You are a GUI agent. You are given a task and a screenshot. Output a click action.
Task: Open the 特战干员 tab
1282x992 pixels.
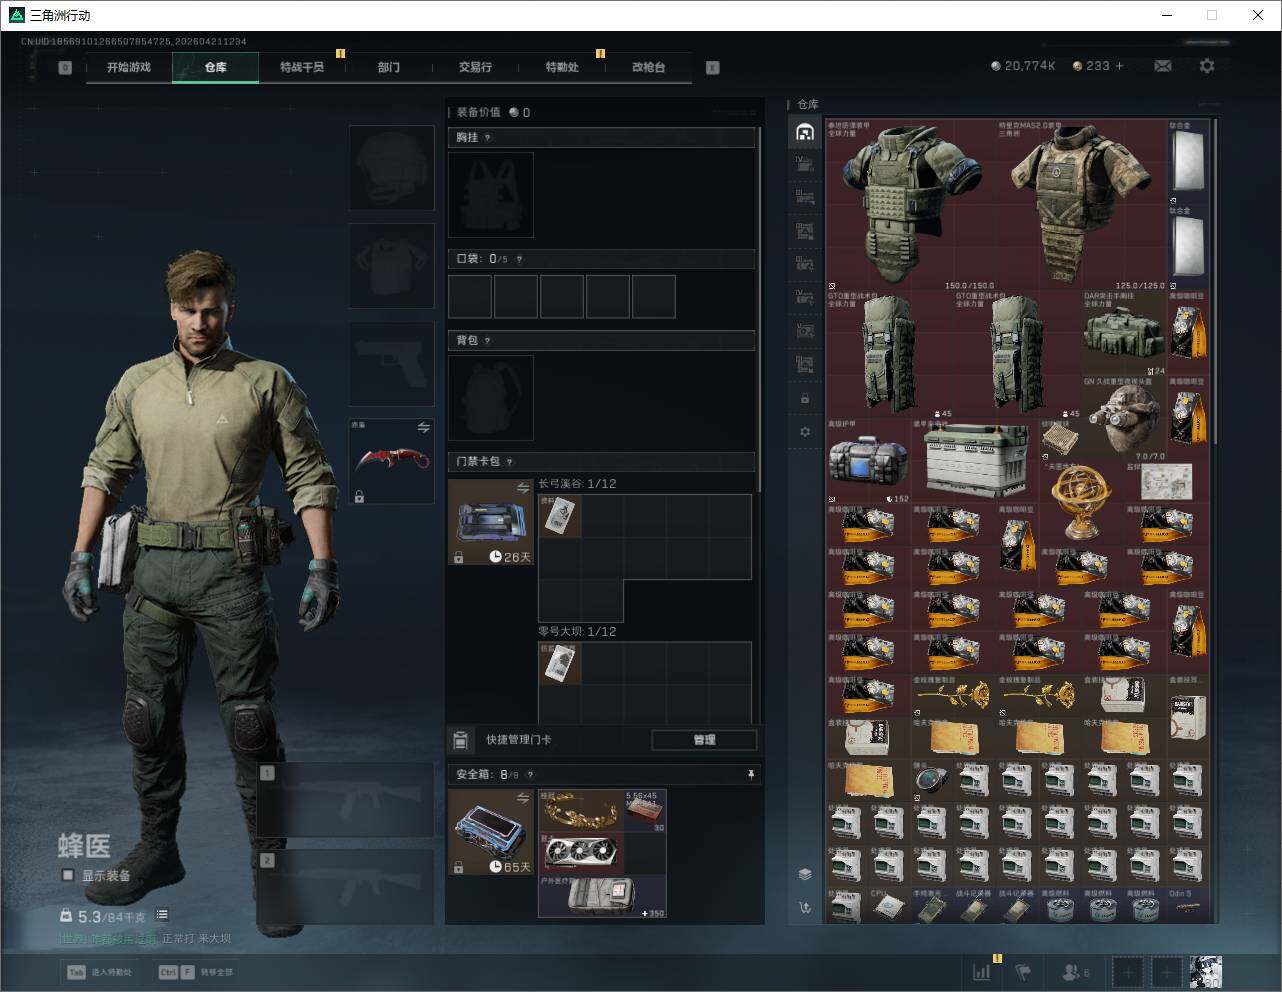[x=302, y=67]
